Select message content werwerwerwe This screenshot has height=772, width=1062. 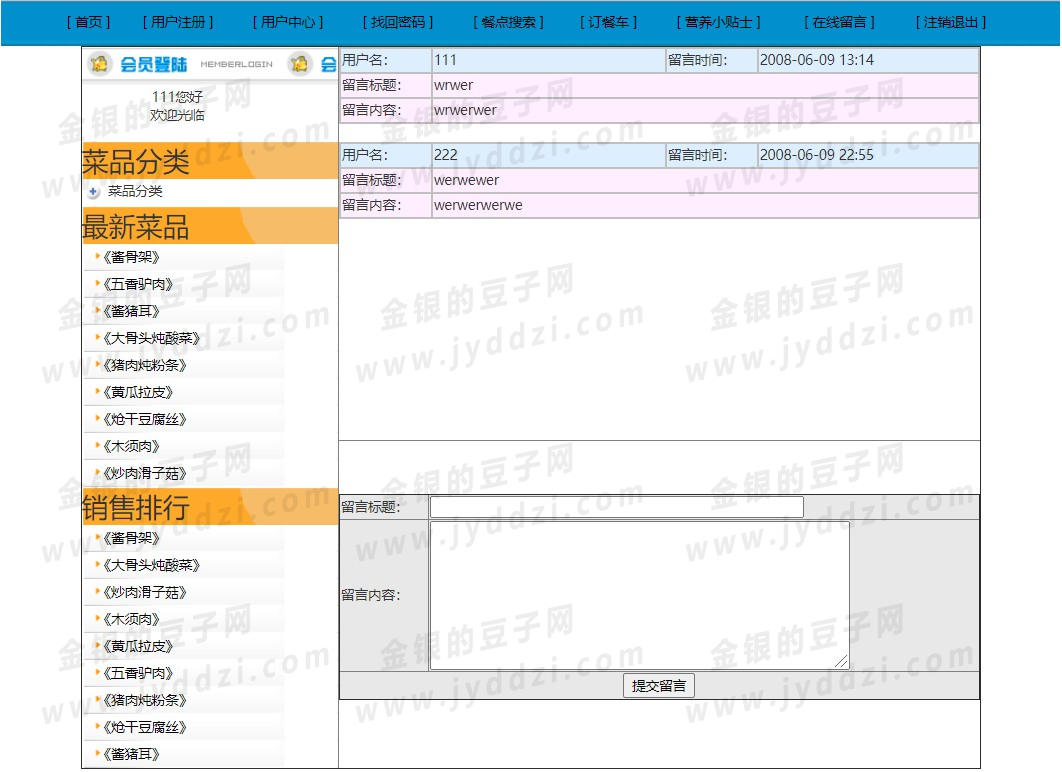[x=478, y=205]
